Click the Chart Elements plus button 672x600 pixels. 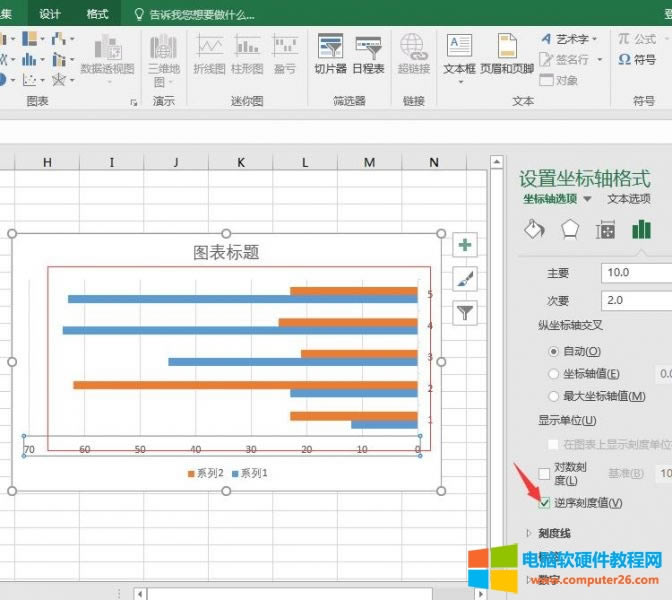(x=465, y=245)
